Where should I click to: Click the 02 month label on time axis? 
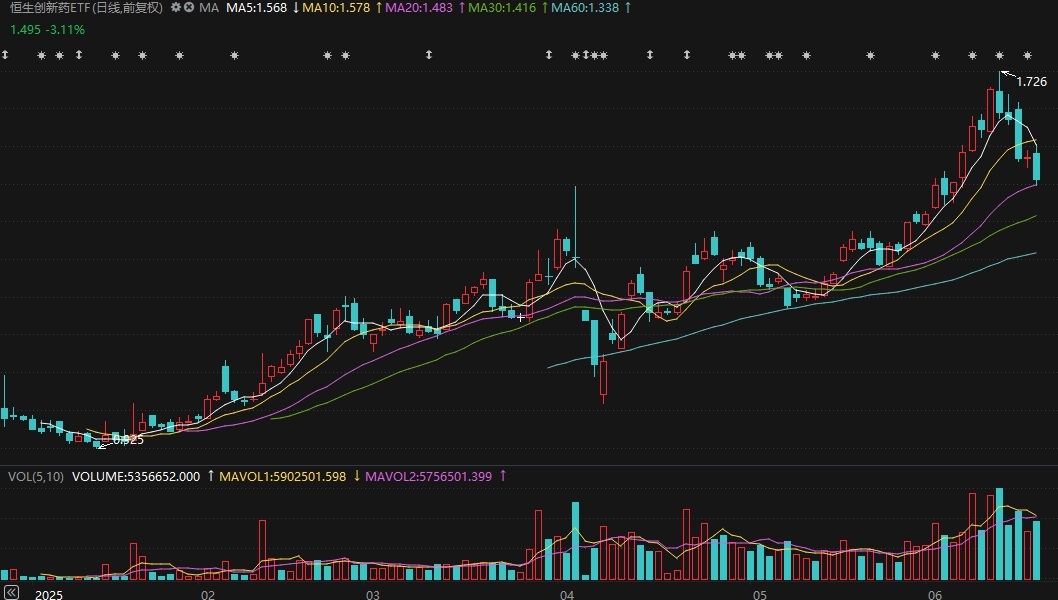pos(208,595)
